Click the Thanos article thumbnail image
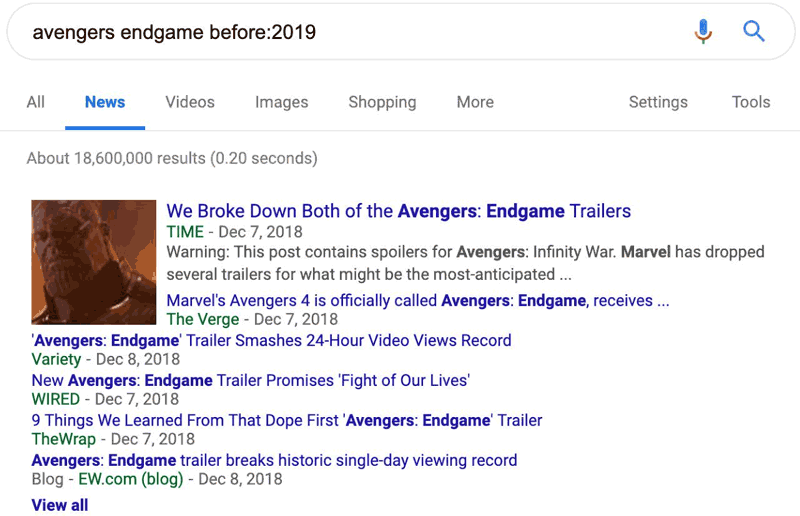The height and width of the screenshot is (516, 800). coord(94,262)
